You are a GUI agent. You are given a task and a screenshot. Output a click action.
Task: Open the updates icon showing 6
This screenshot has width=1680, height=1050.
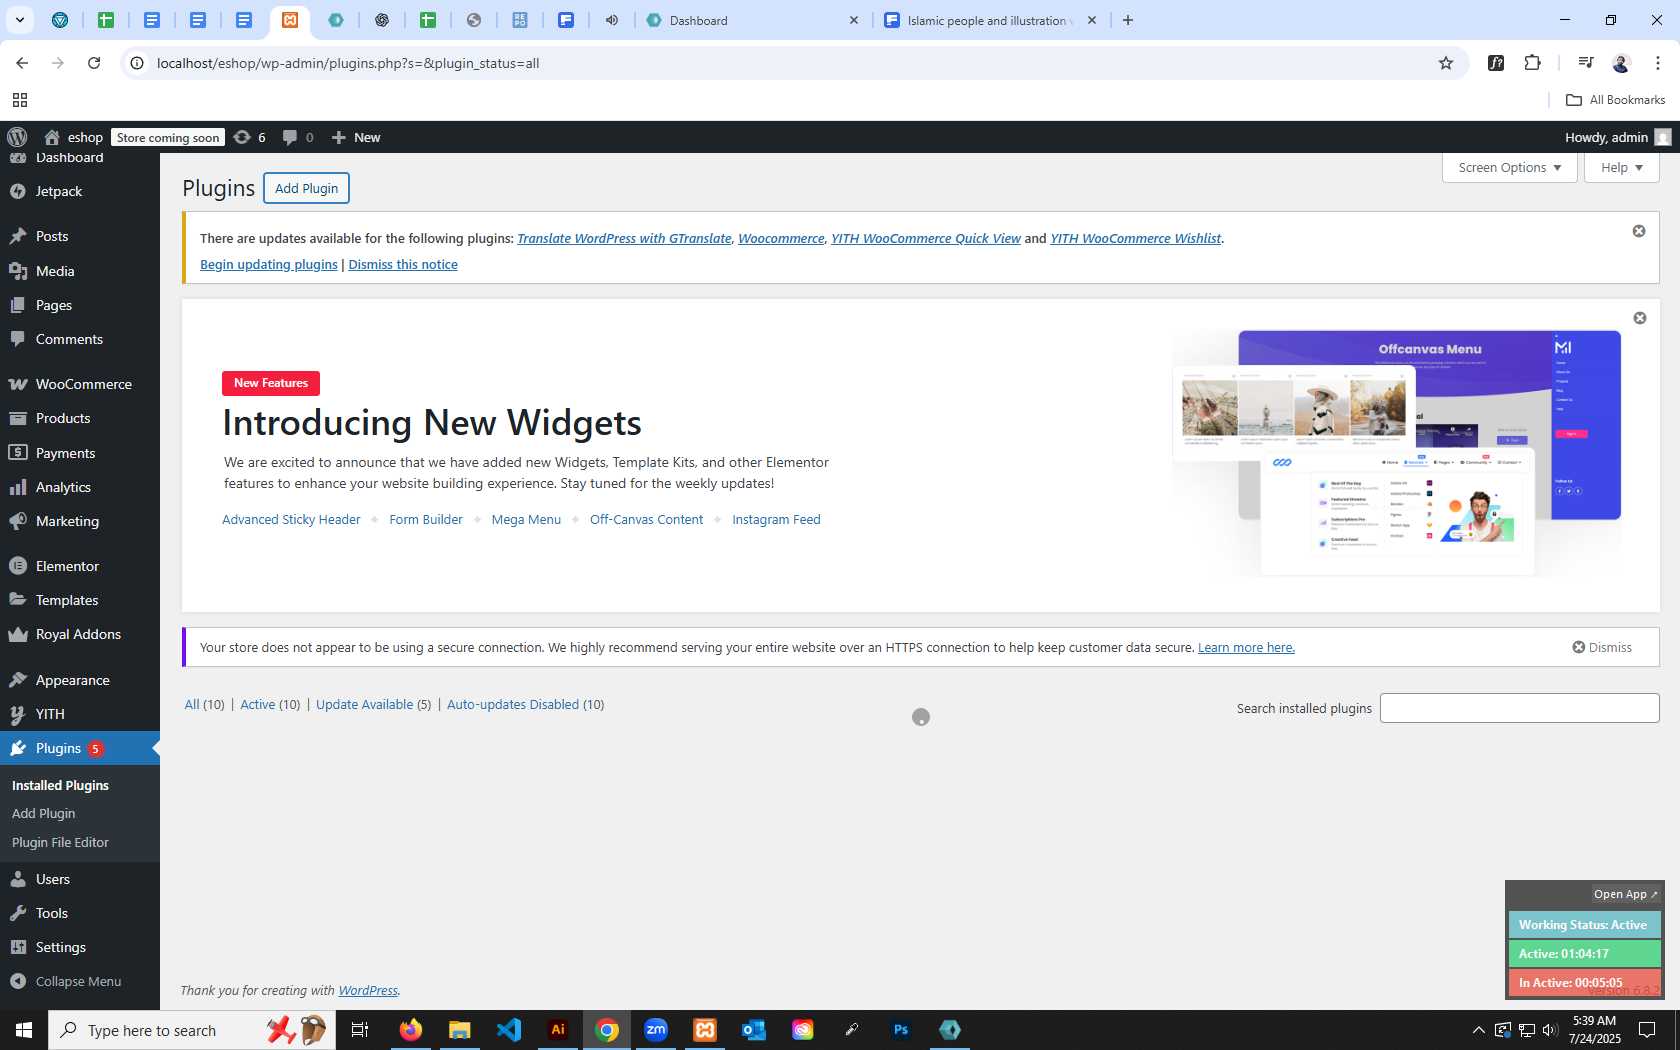click(x=250, y=137)
